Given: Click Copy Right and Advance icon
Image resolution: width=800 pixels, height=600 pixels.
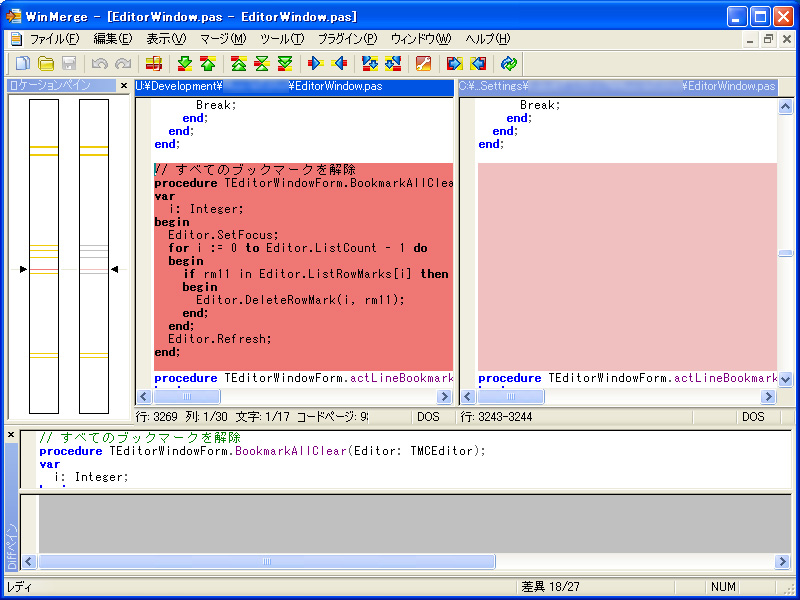Looking at the screenshot, I should (x=370, y=63).
